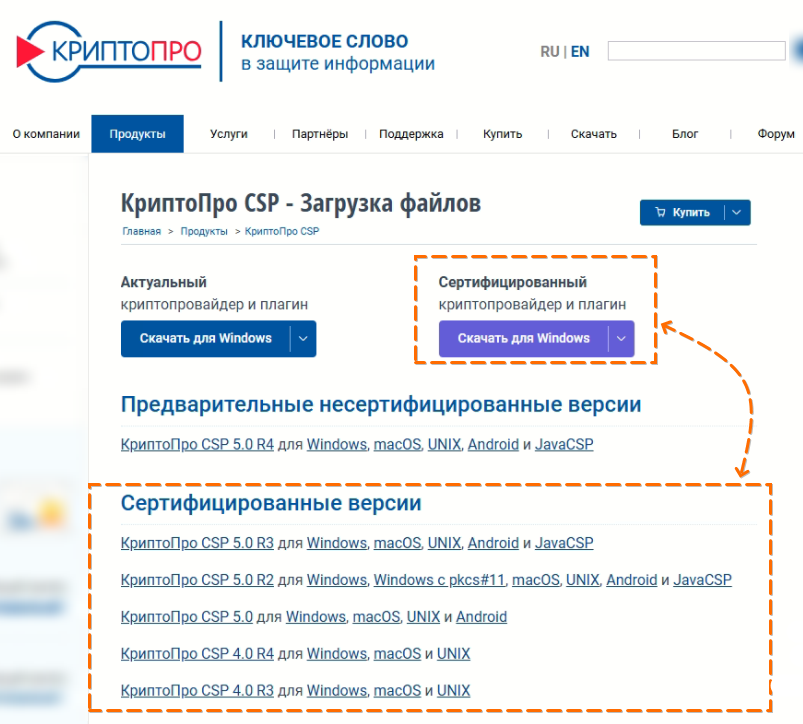Screen dimensions: 803x724
Task: Open the Поддержка menu item
Action: pyautogui.click(x=411, y=134)
